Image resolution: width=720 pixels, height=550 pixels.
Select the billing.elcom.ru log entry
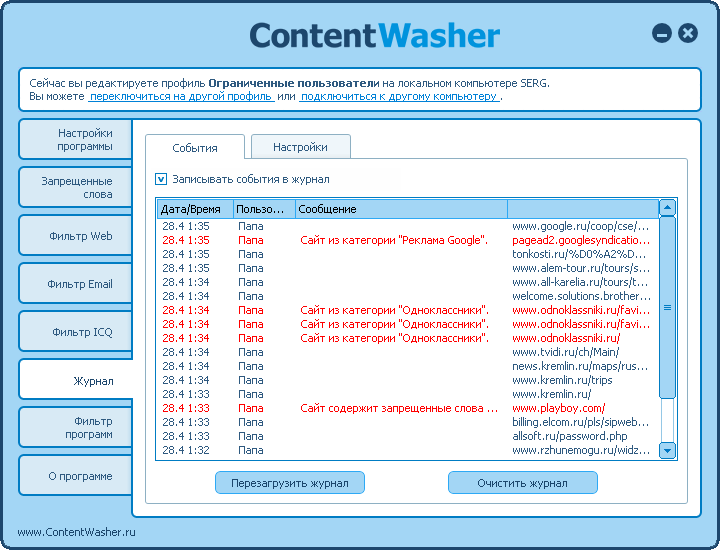407,422
